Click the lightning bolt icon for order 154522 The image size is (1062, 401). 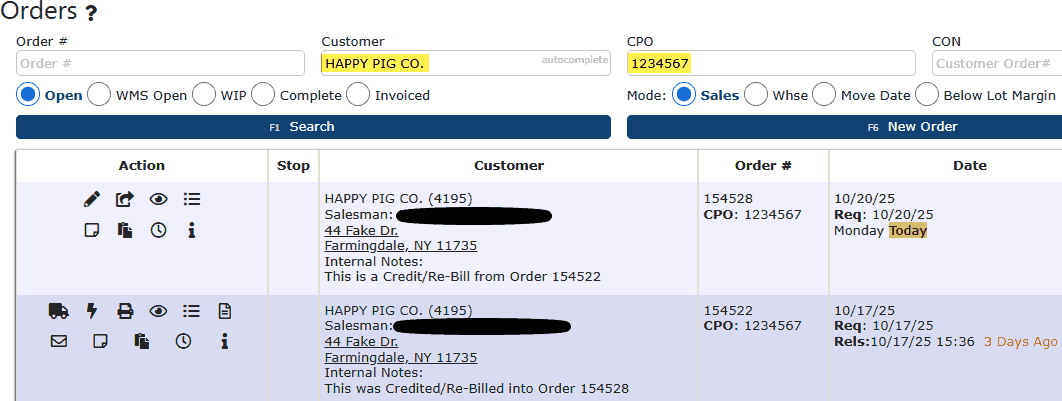coord(92,311)
